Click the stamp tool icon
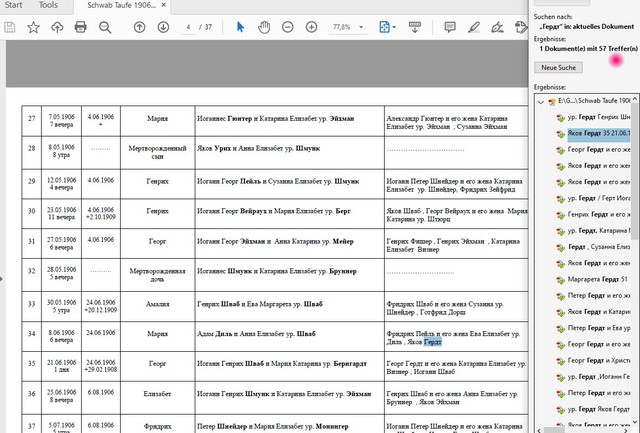The height and width of the screenshot is (433, 640). point(521,27)
